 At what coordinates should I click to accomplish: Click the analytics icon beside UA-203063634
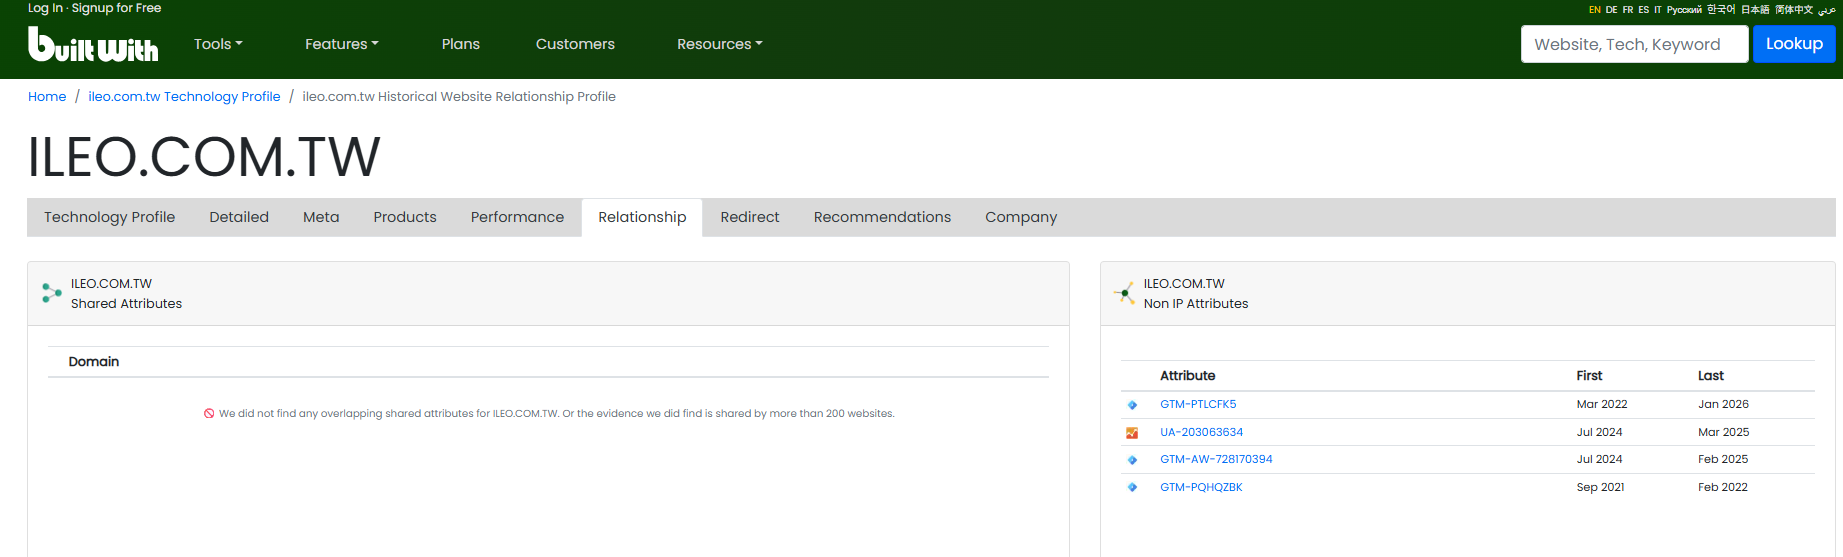[1132, 433]
